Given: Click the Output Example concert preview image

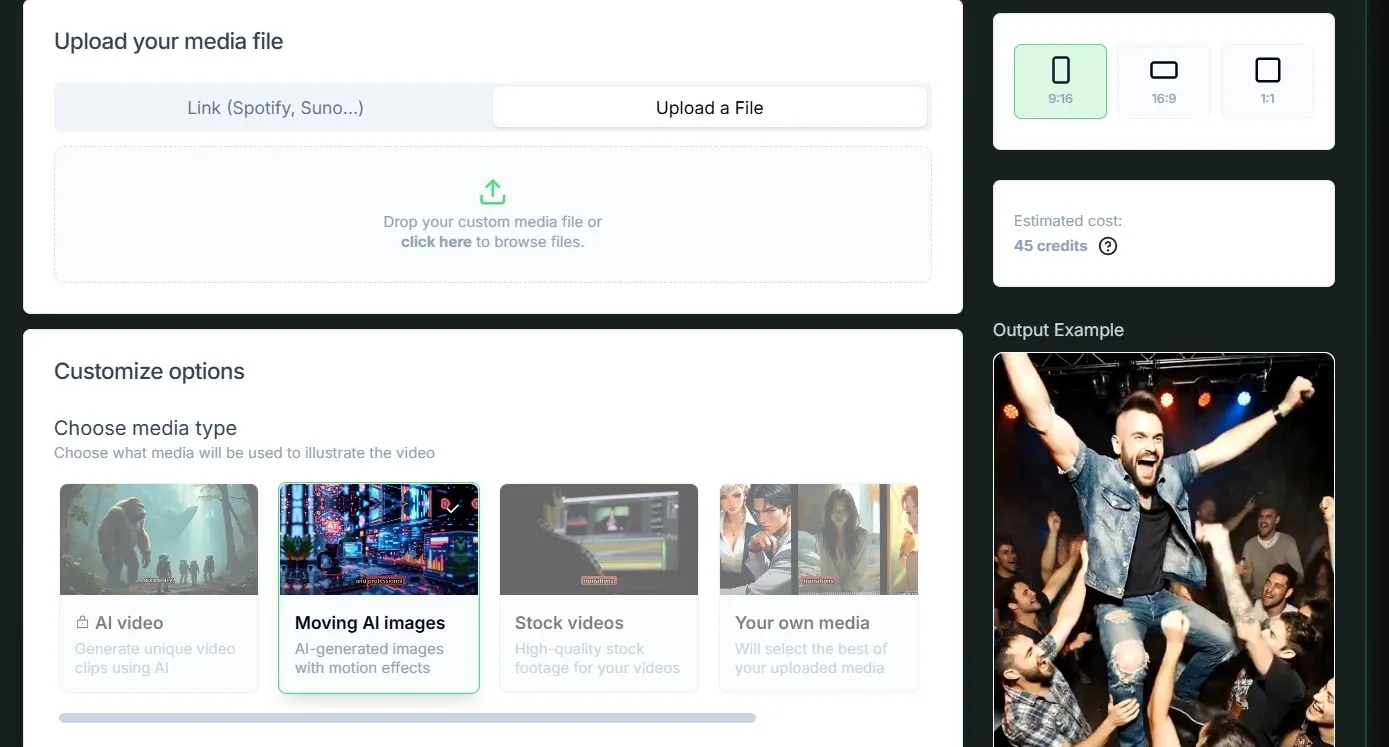Looking at the screenshot, I should click(1164, 550).
